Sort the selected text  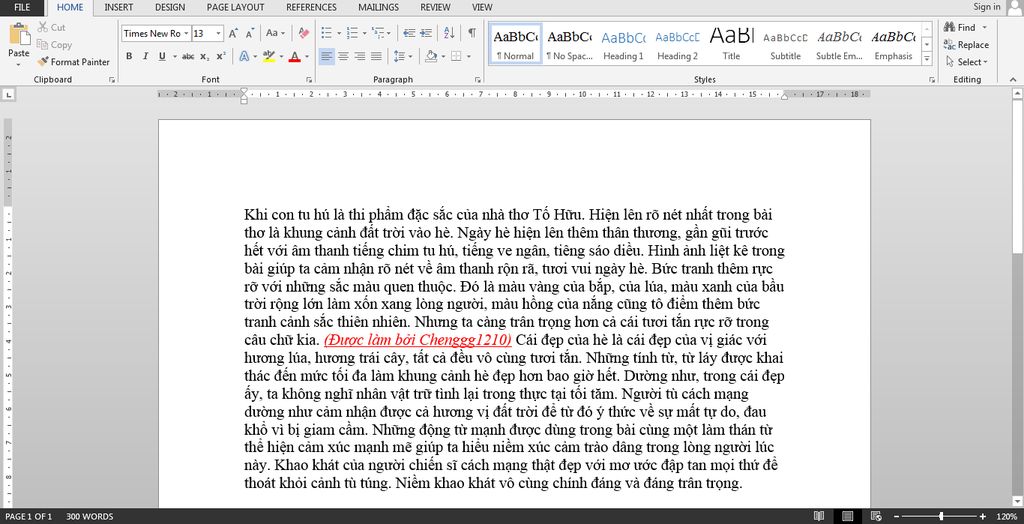point(449,33)
